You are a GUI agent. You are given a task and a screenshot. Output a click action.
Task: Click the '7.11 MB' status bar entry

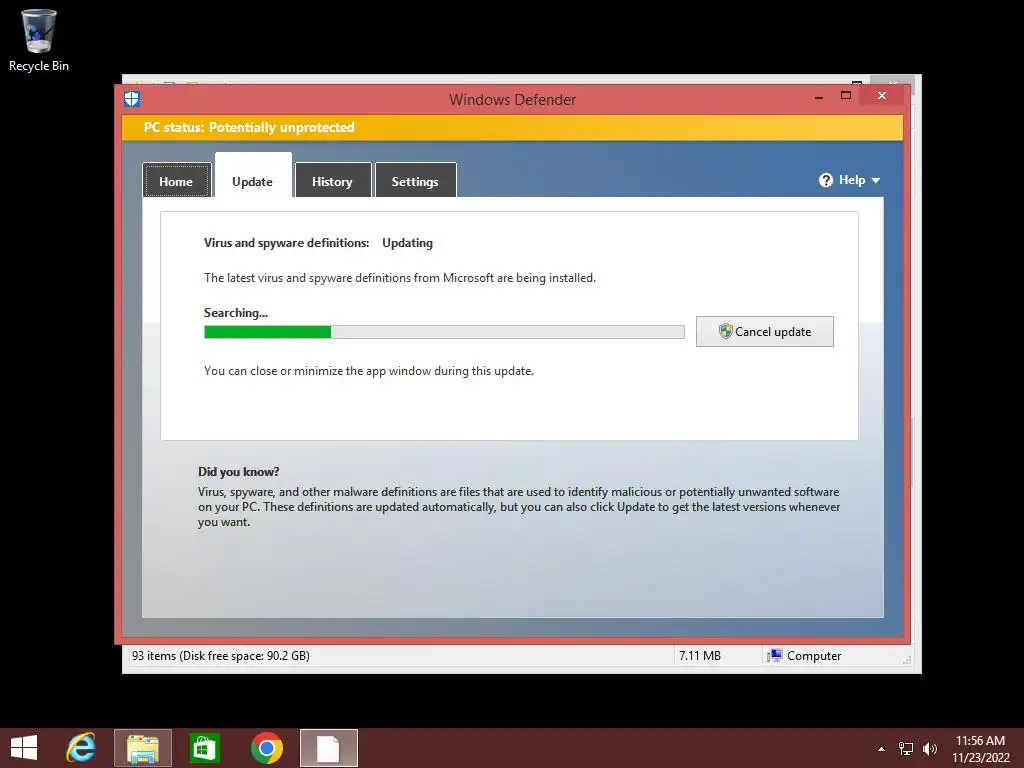click(x=700, y=656)
